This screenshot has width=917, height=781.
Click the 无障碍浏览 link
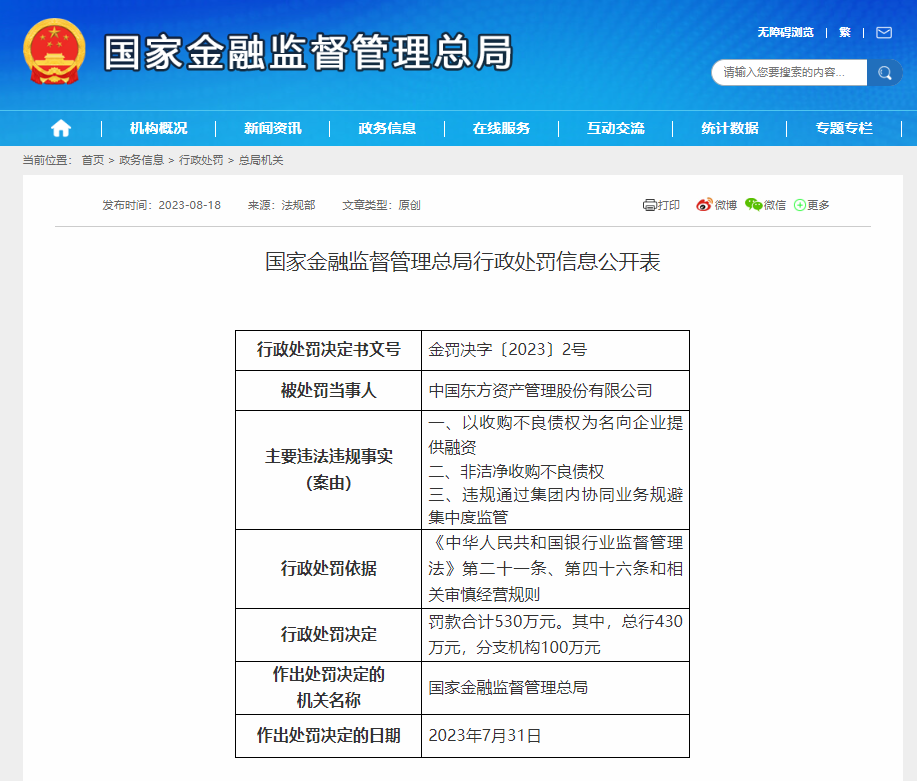785,32
